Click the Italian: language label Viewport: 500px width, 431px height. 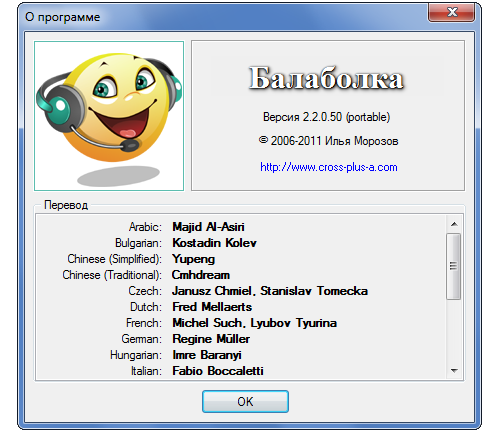tap(146, 371)
